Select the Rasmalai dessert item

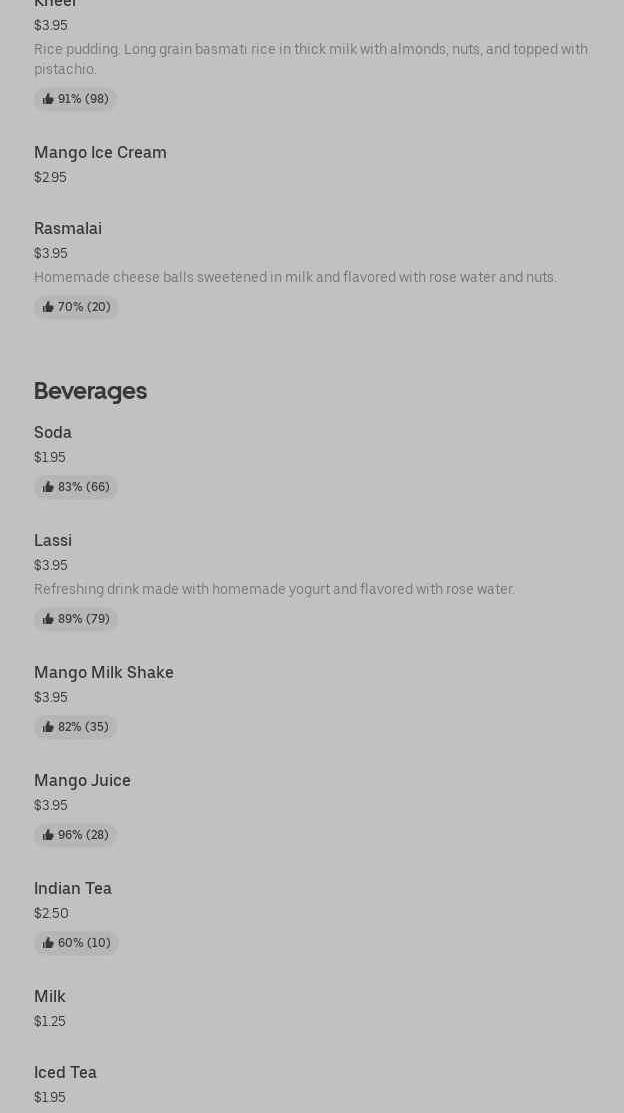pyautogui.click(x=68, y=229)
